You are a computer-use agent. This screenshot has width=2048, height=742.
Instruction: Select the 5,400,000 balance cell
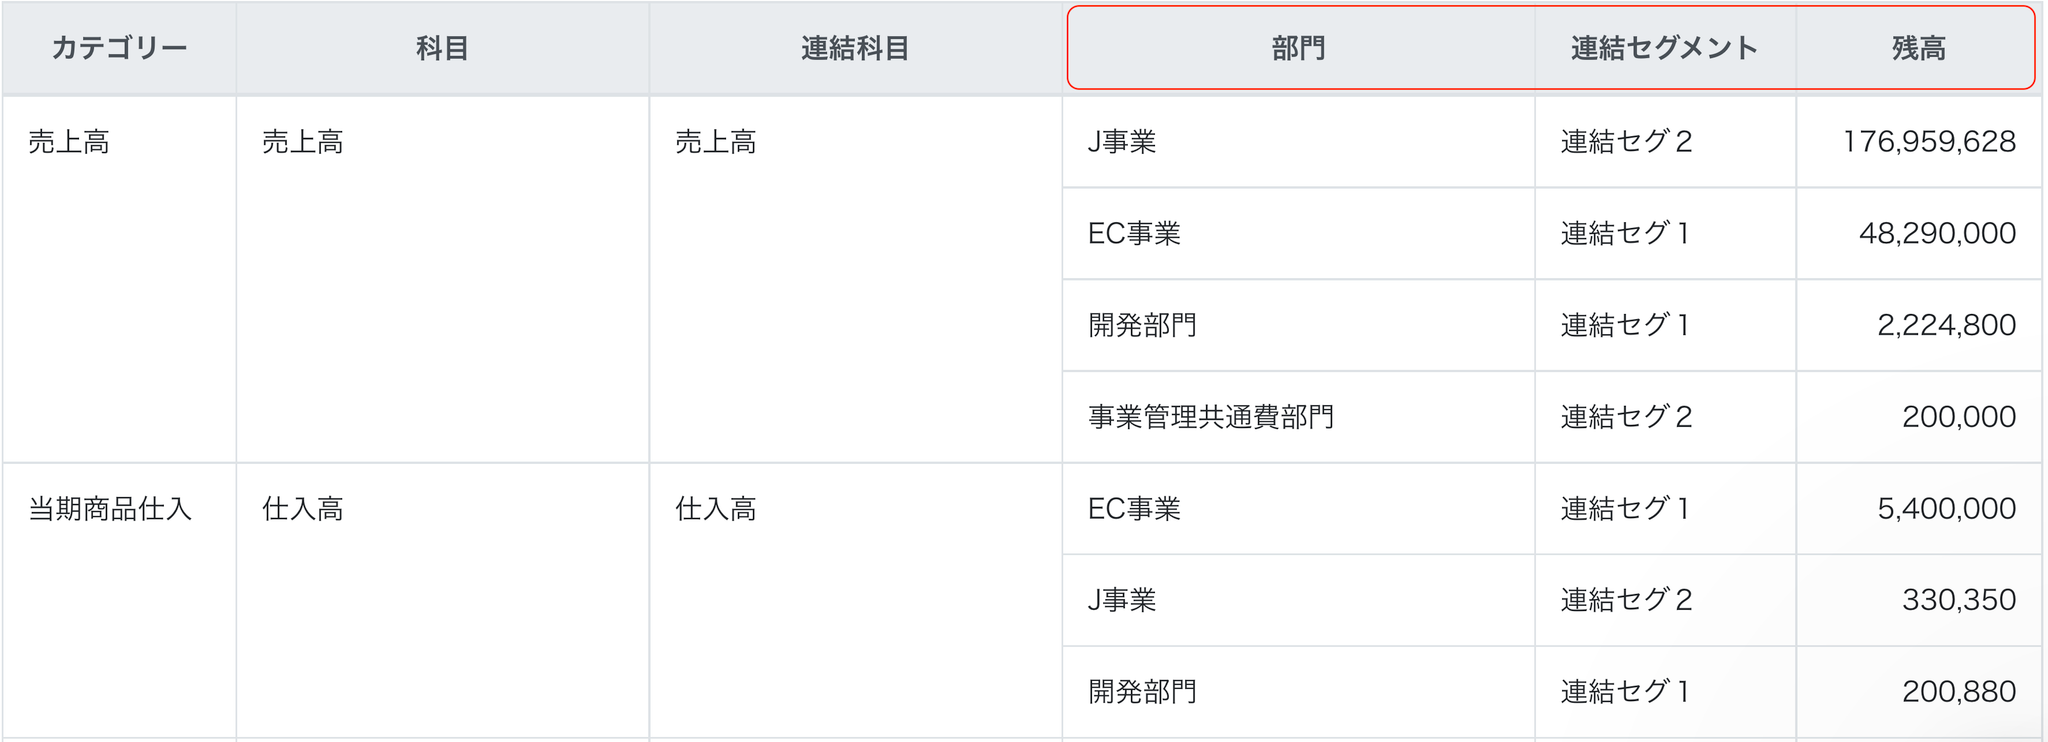[1946, 509]
